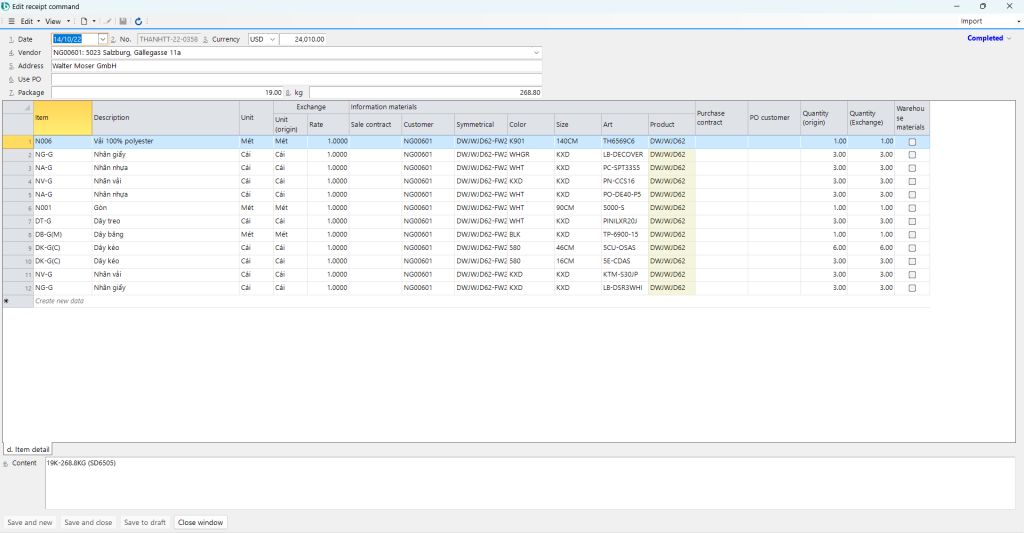The image size is (1024, 533).
Task: Expand the Completed status dropdown
Action: tap(1008, 39)
